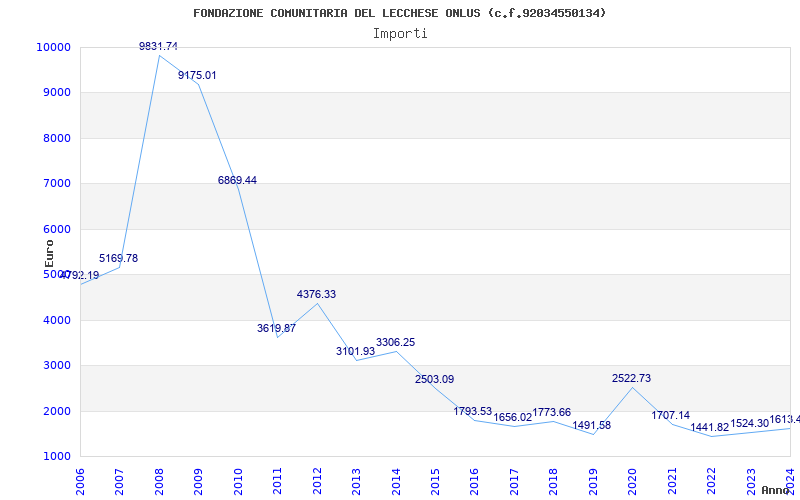This screenshot has width=800, height=500.
Task: Click the 2010 year label
Action: [x=238, y=481]
